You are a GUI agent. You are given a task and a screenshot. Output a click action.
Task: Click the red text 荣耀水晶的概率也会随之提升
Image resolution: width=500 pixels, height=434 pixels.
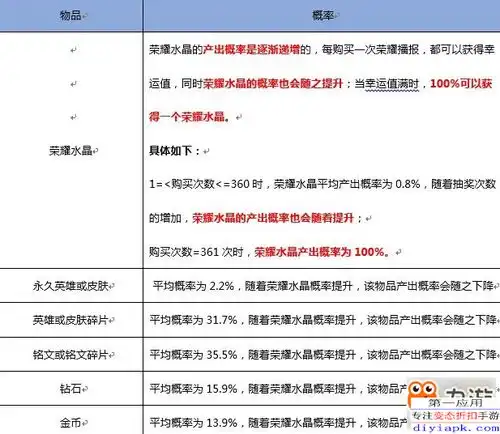click(x=273, y=83)
